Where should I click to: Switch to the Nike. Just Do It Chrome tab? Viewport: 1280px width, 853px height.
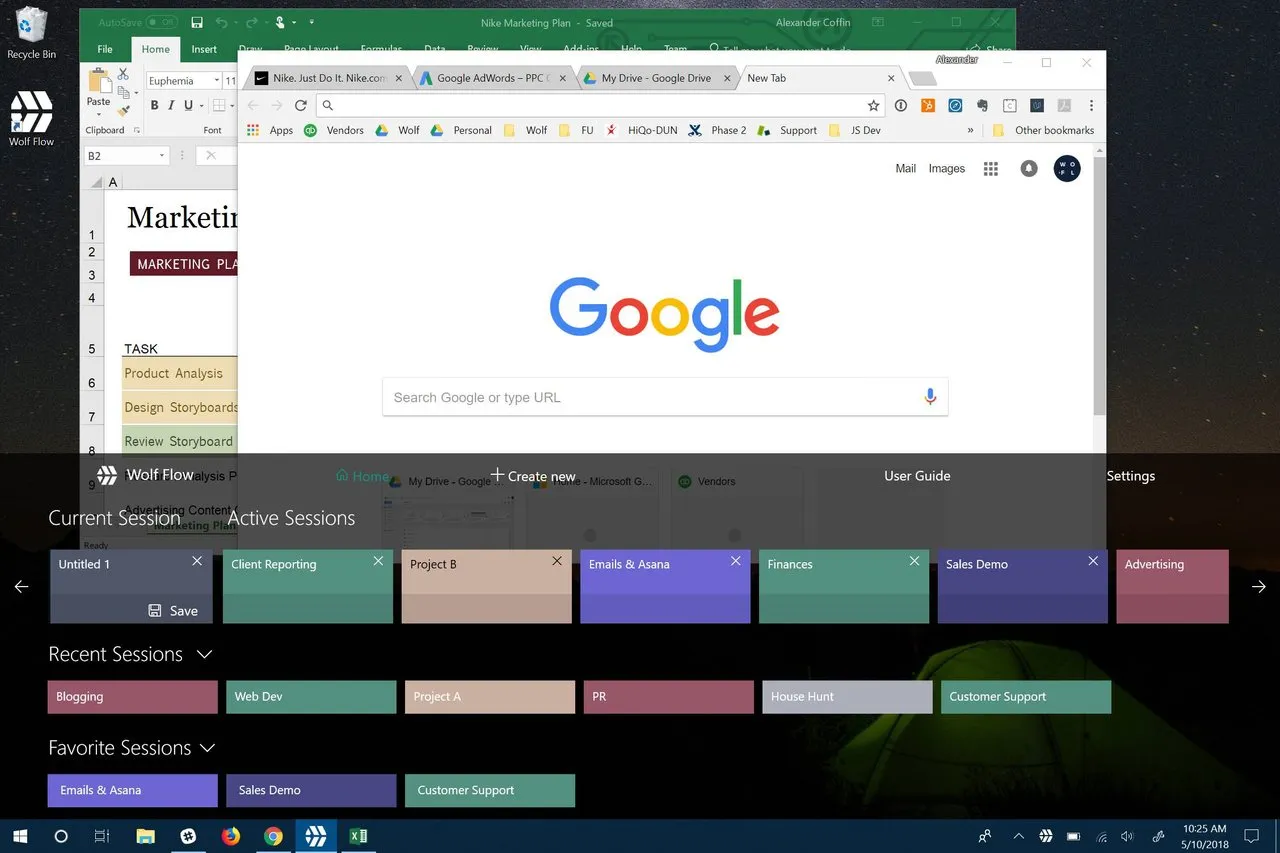click(x=330, y=78)
